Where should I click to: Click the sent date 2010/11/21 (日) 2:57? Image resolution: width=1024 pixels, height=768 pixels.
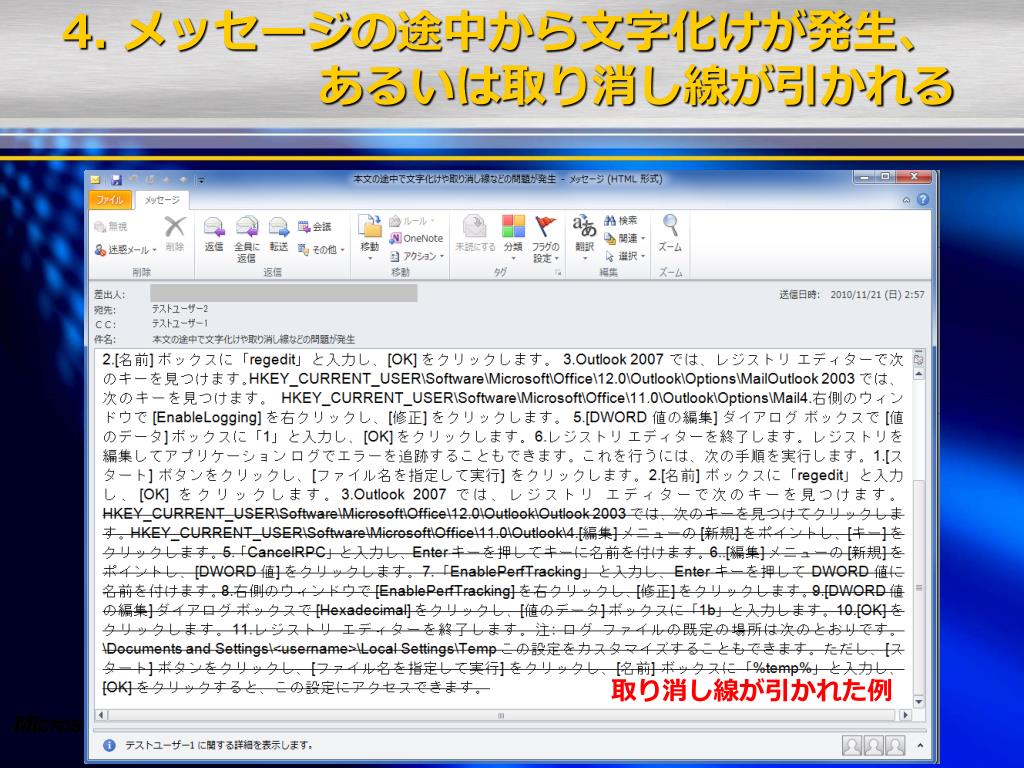pos(877,295)
